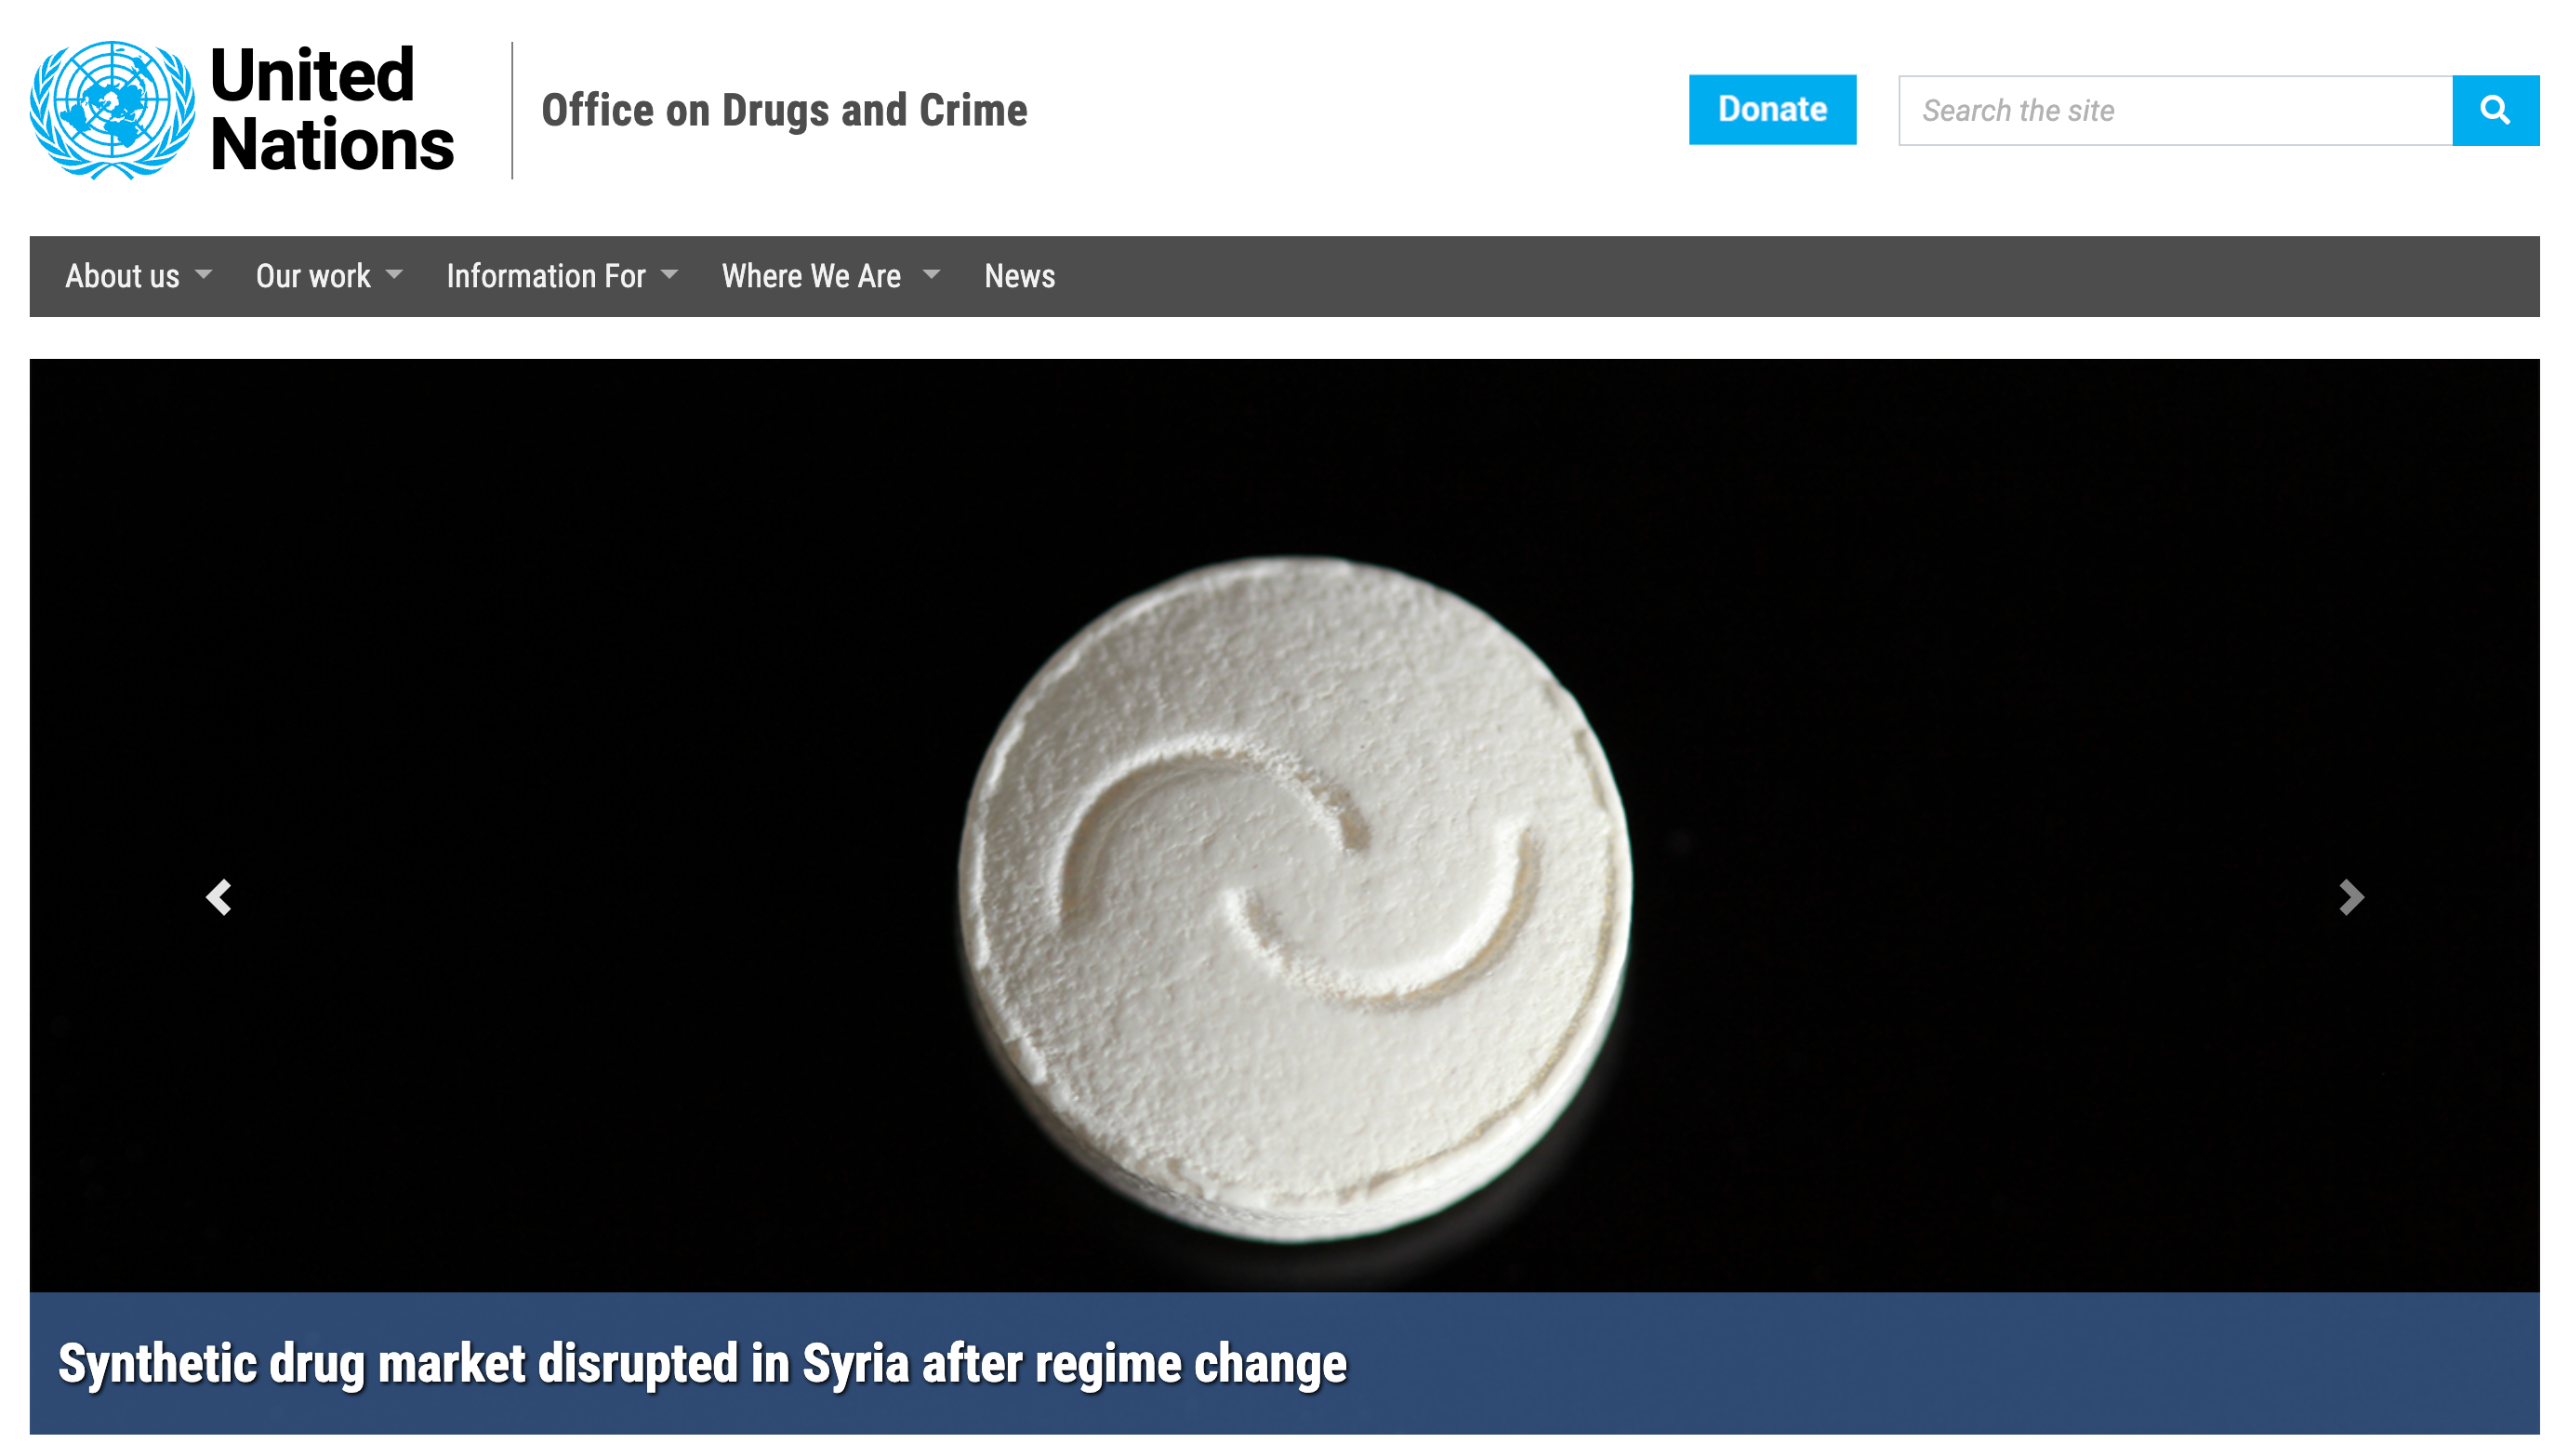Screen dimensions: 2568x1456
Task: Advance to next carousel slide arrow
Action: click(2351, 897)
